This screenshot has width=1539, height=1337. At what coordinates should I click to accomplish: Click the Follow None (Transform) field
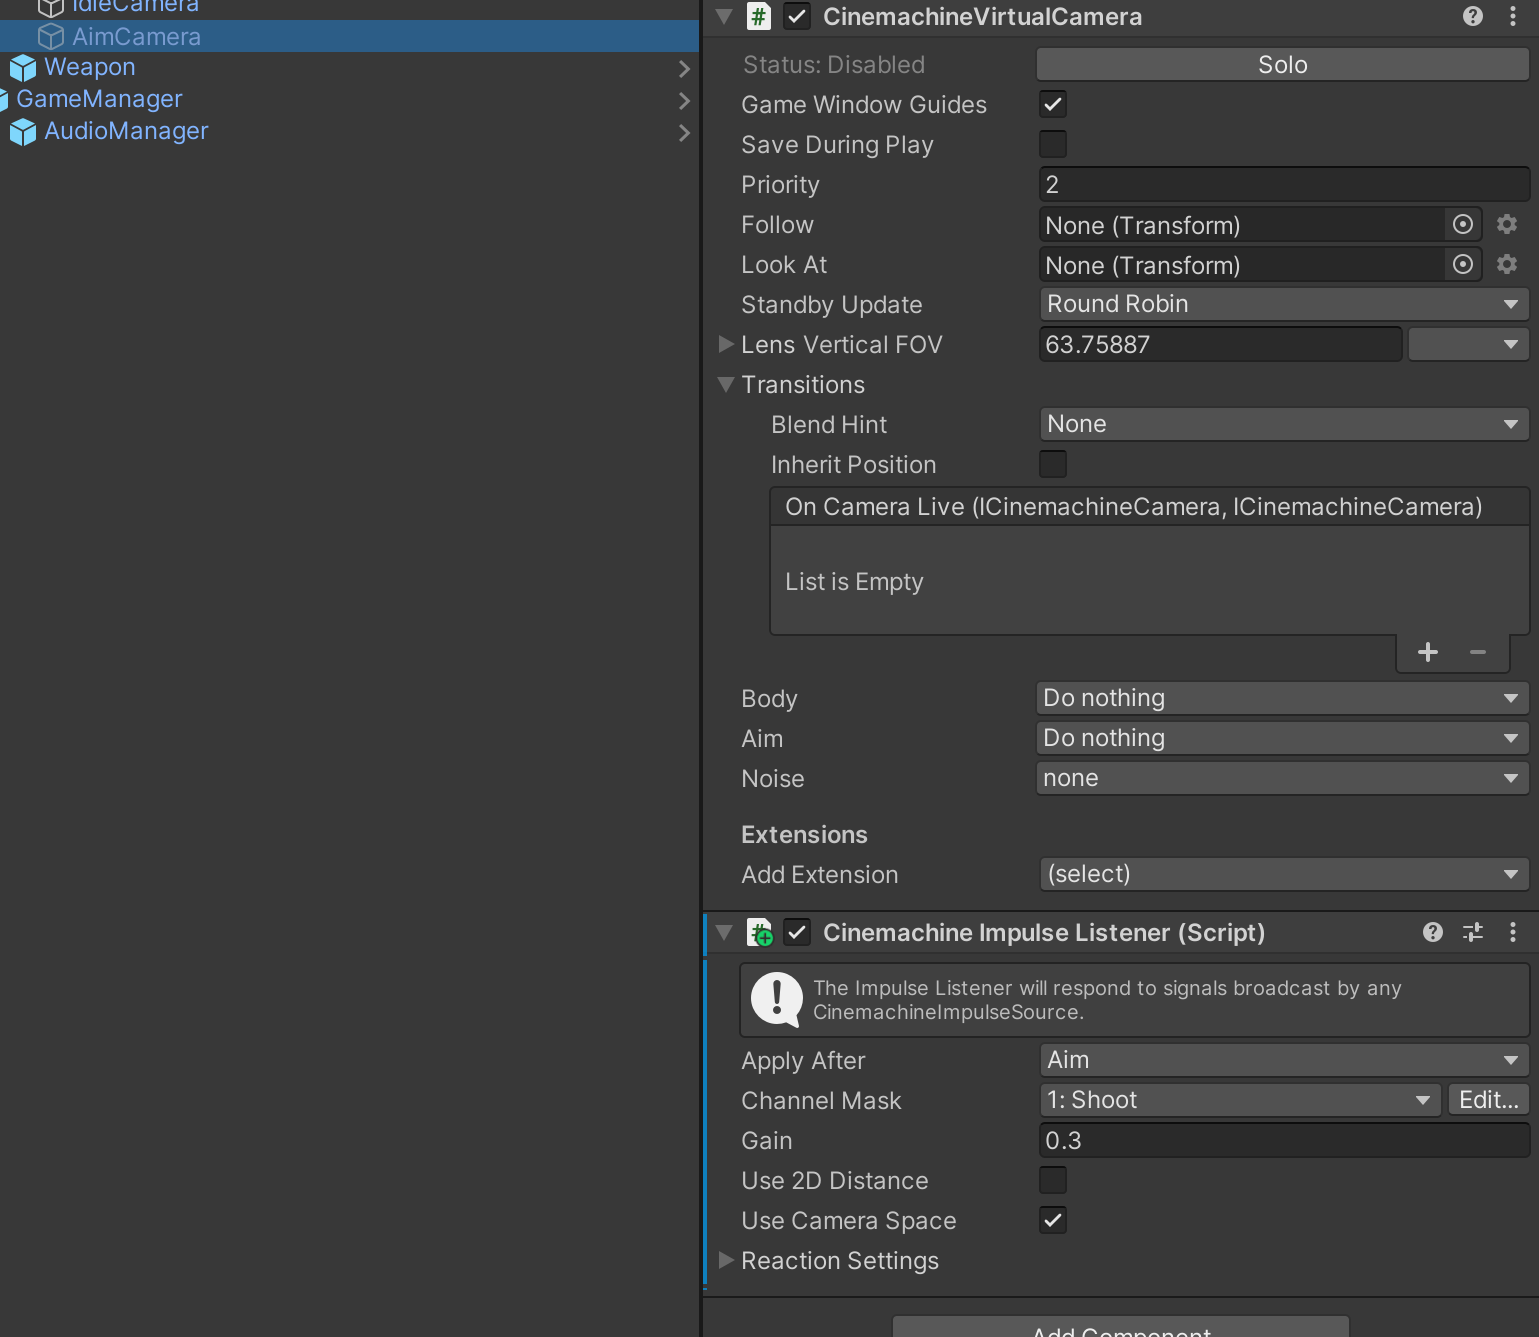(1241, 224)
